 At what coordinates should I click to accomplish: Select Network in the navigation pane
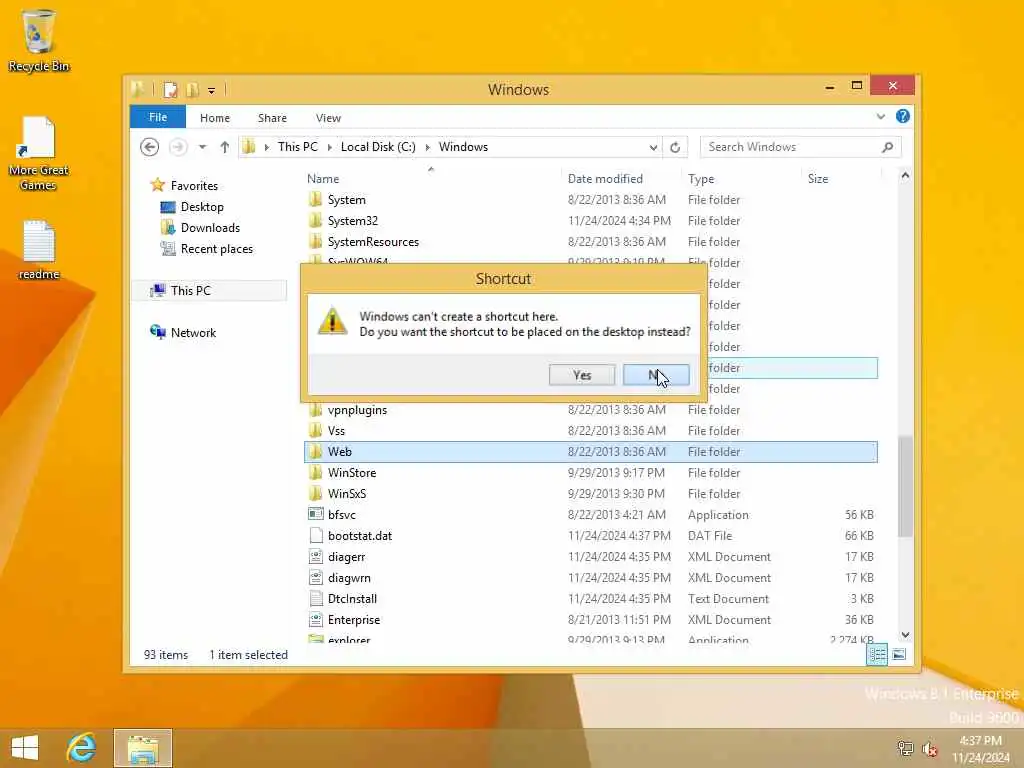pyautogui.click(x=193, y=332)
